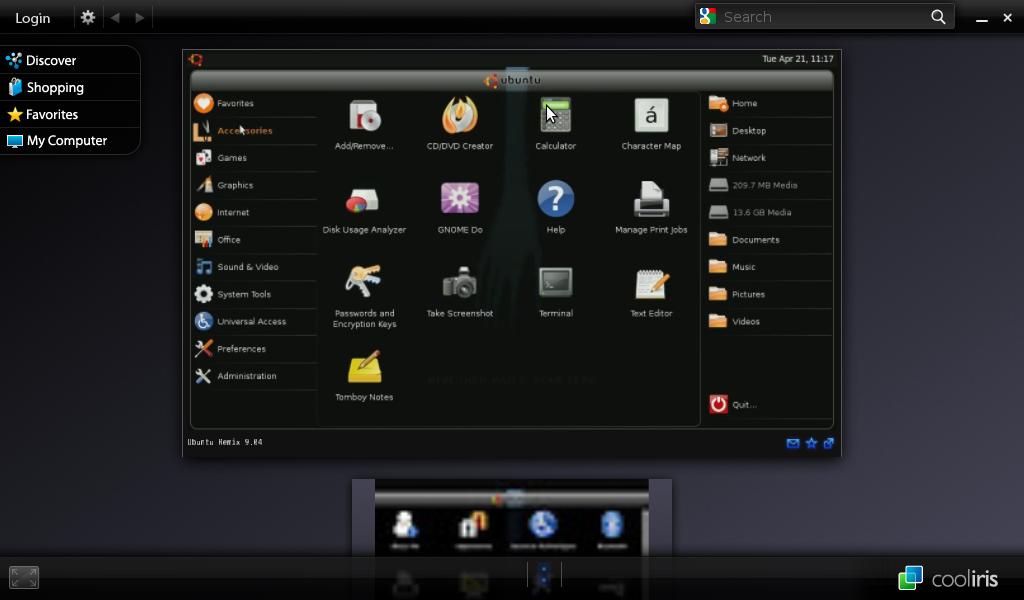Viewport: 1024px width, 600px height.
Task: Open Cooliris settings gear
Action: (88, 18)
